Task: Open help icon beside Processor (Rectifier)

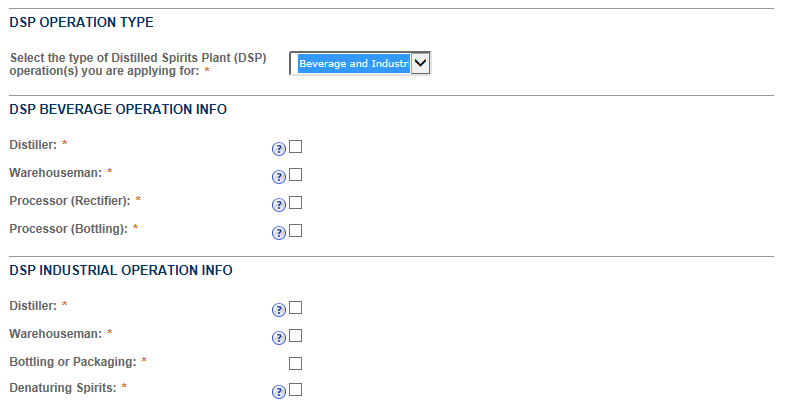Action: pos(279,205)
